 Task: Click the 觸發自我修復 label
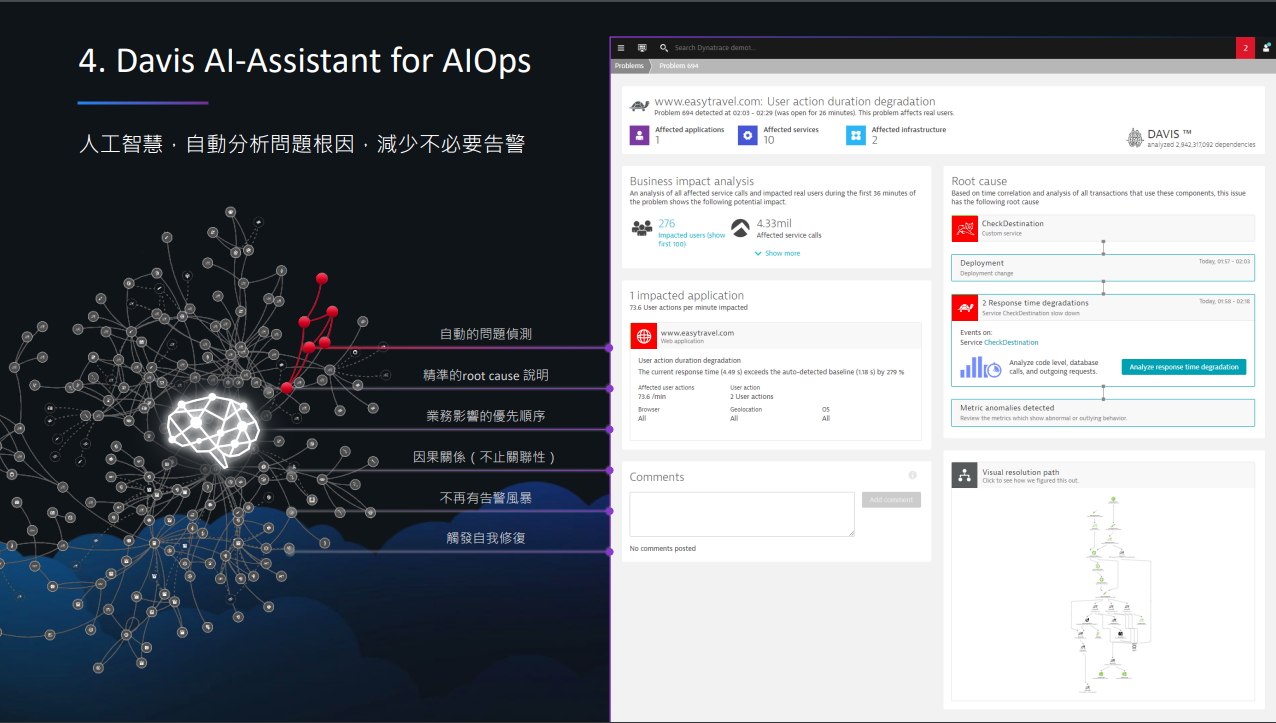[485, 538]
